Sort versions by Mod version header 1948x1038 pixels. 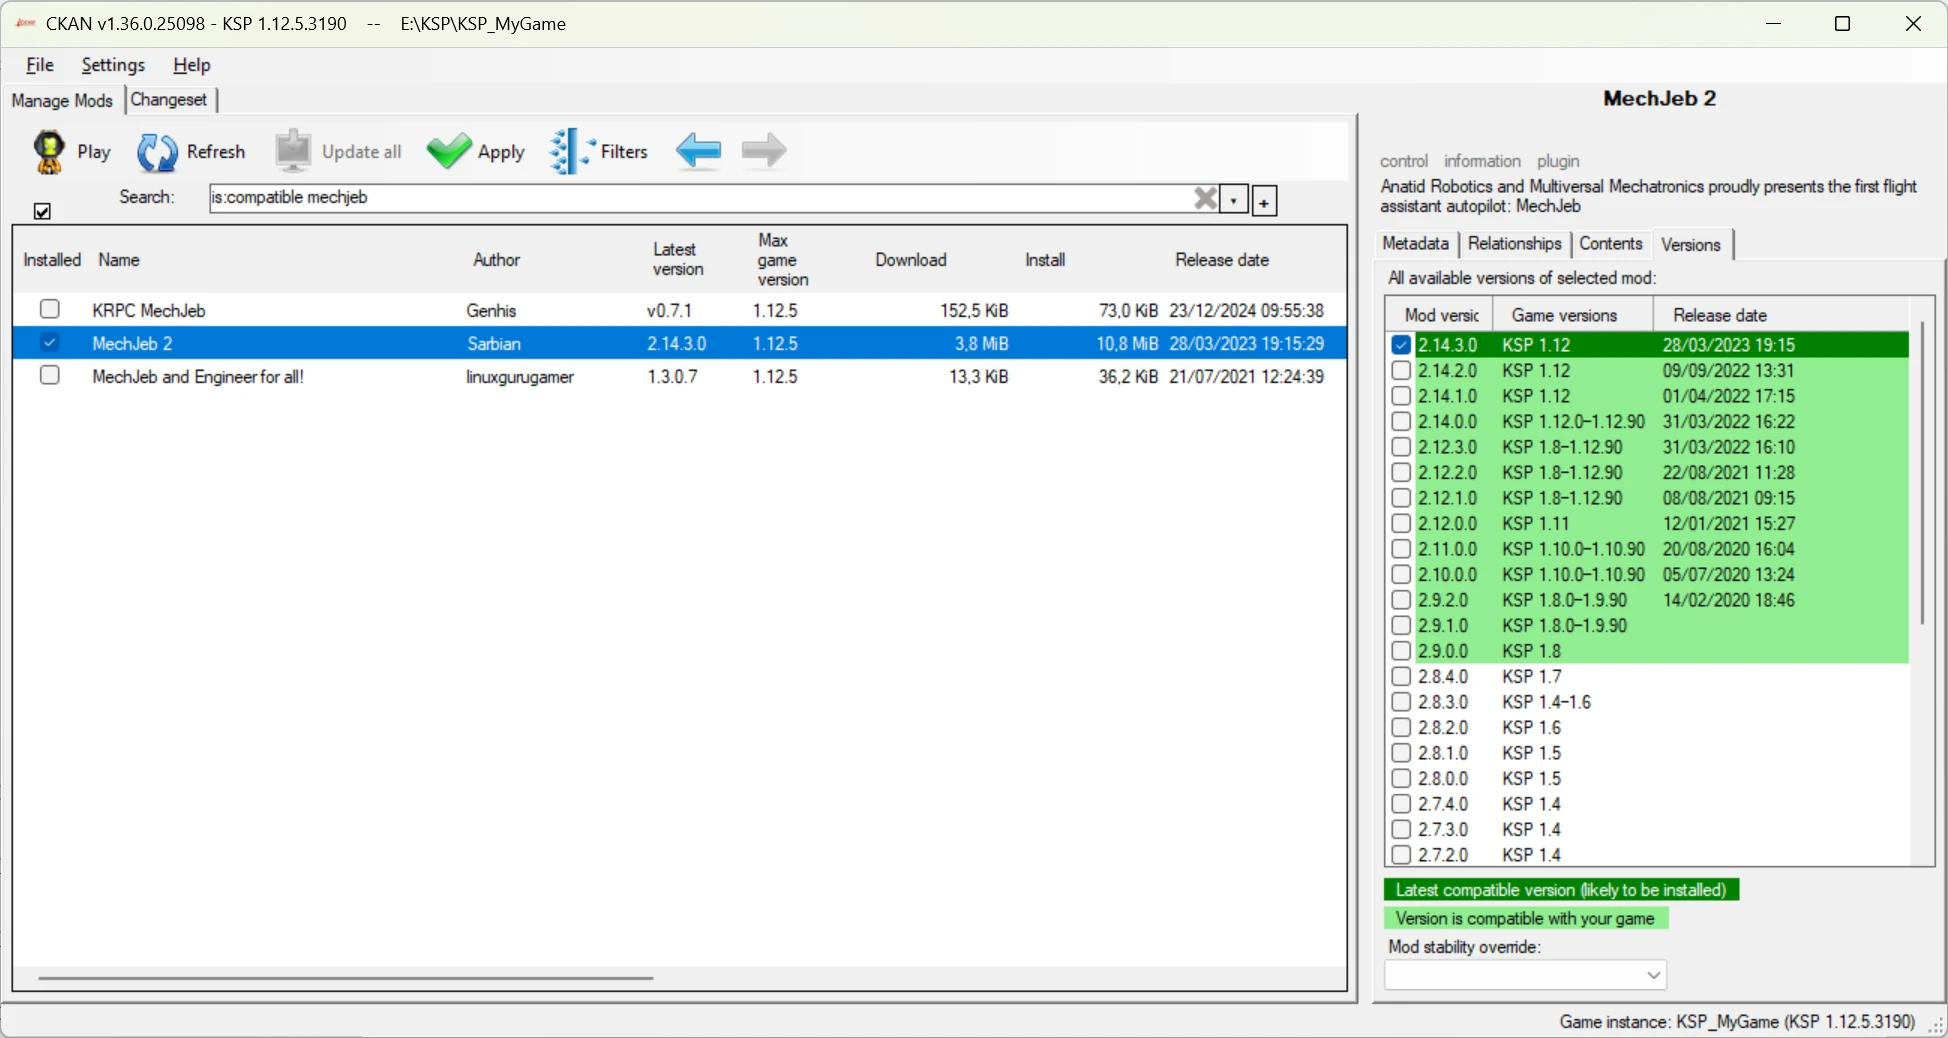pyautogui.click(x=1441, y=315)
